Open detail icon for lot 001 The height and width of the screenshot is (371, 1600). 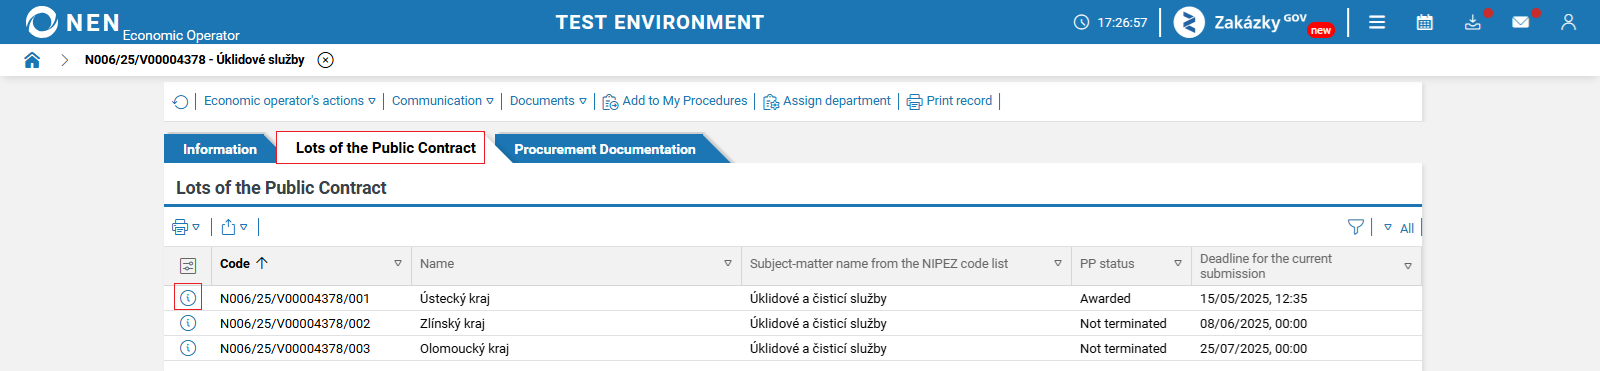pos(188,298)
